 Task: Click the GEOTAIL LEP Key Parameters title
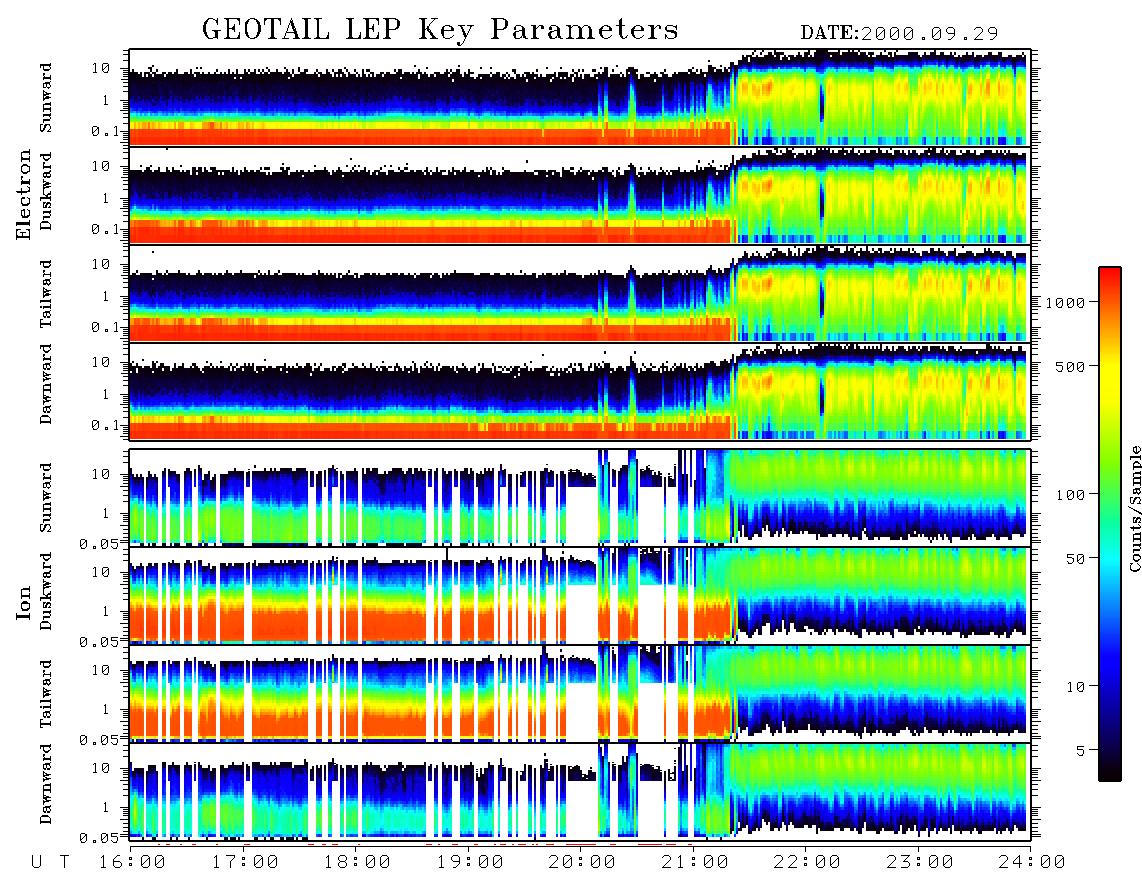440,29
